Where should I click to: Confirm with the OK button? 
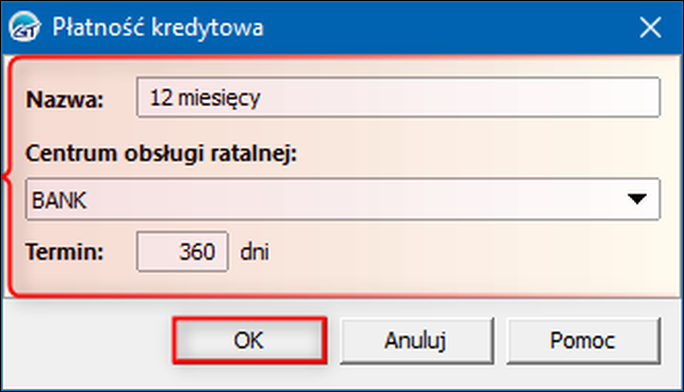point(250,340)
